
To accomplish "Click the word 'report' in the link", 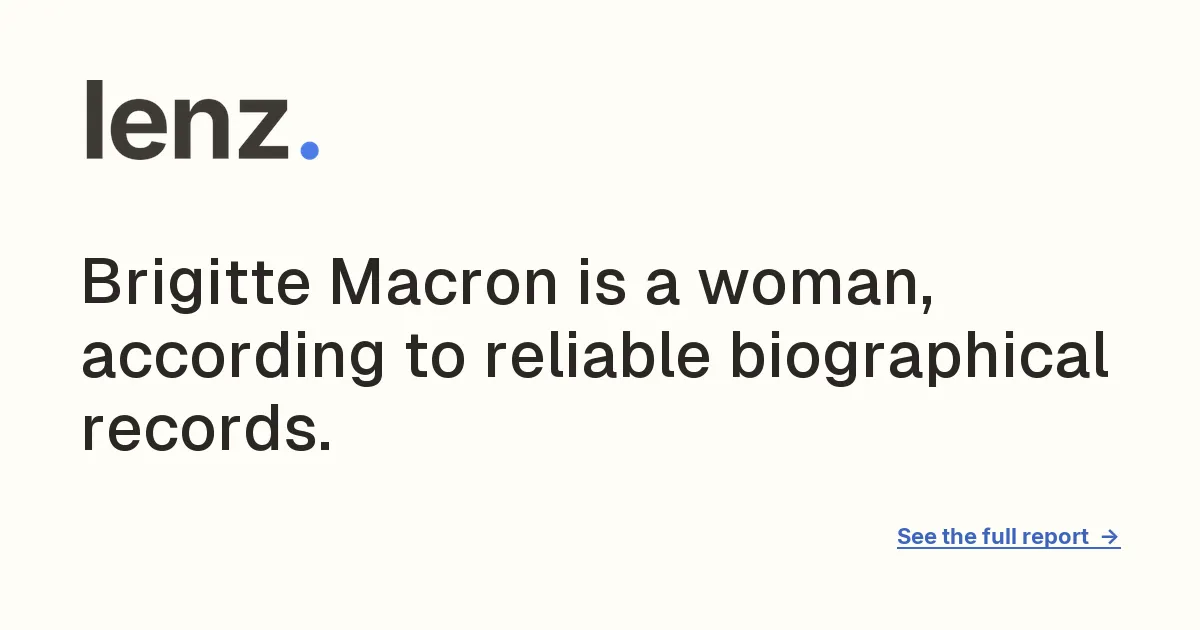I will pos(1054,538).
